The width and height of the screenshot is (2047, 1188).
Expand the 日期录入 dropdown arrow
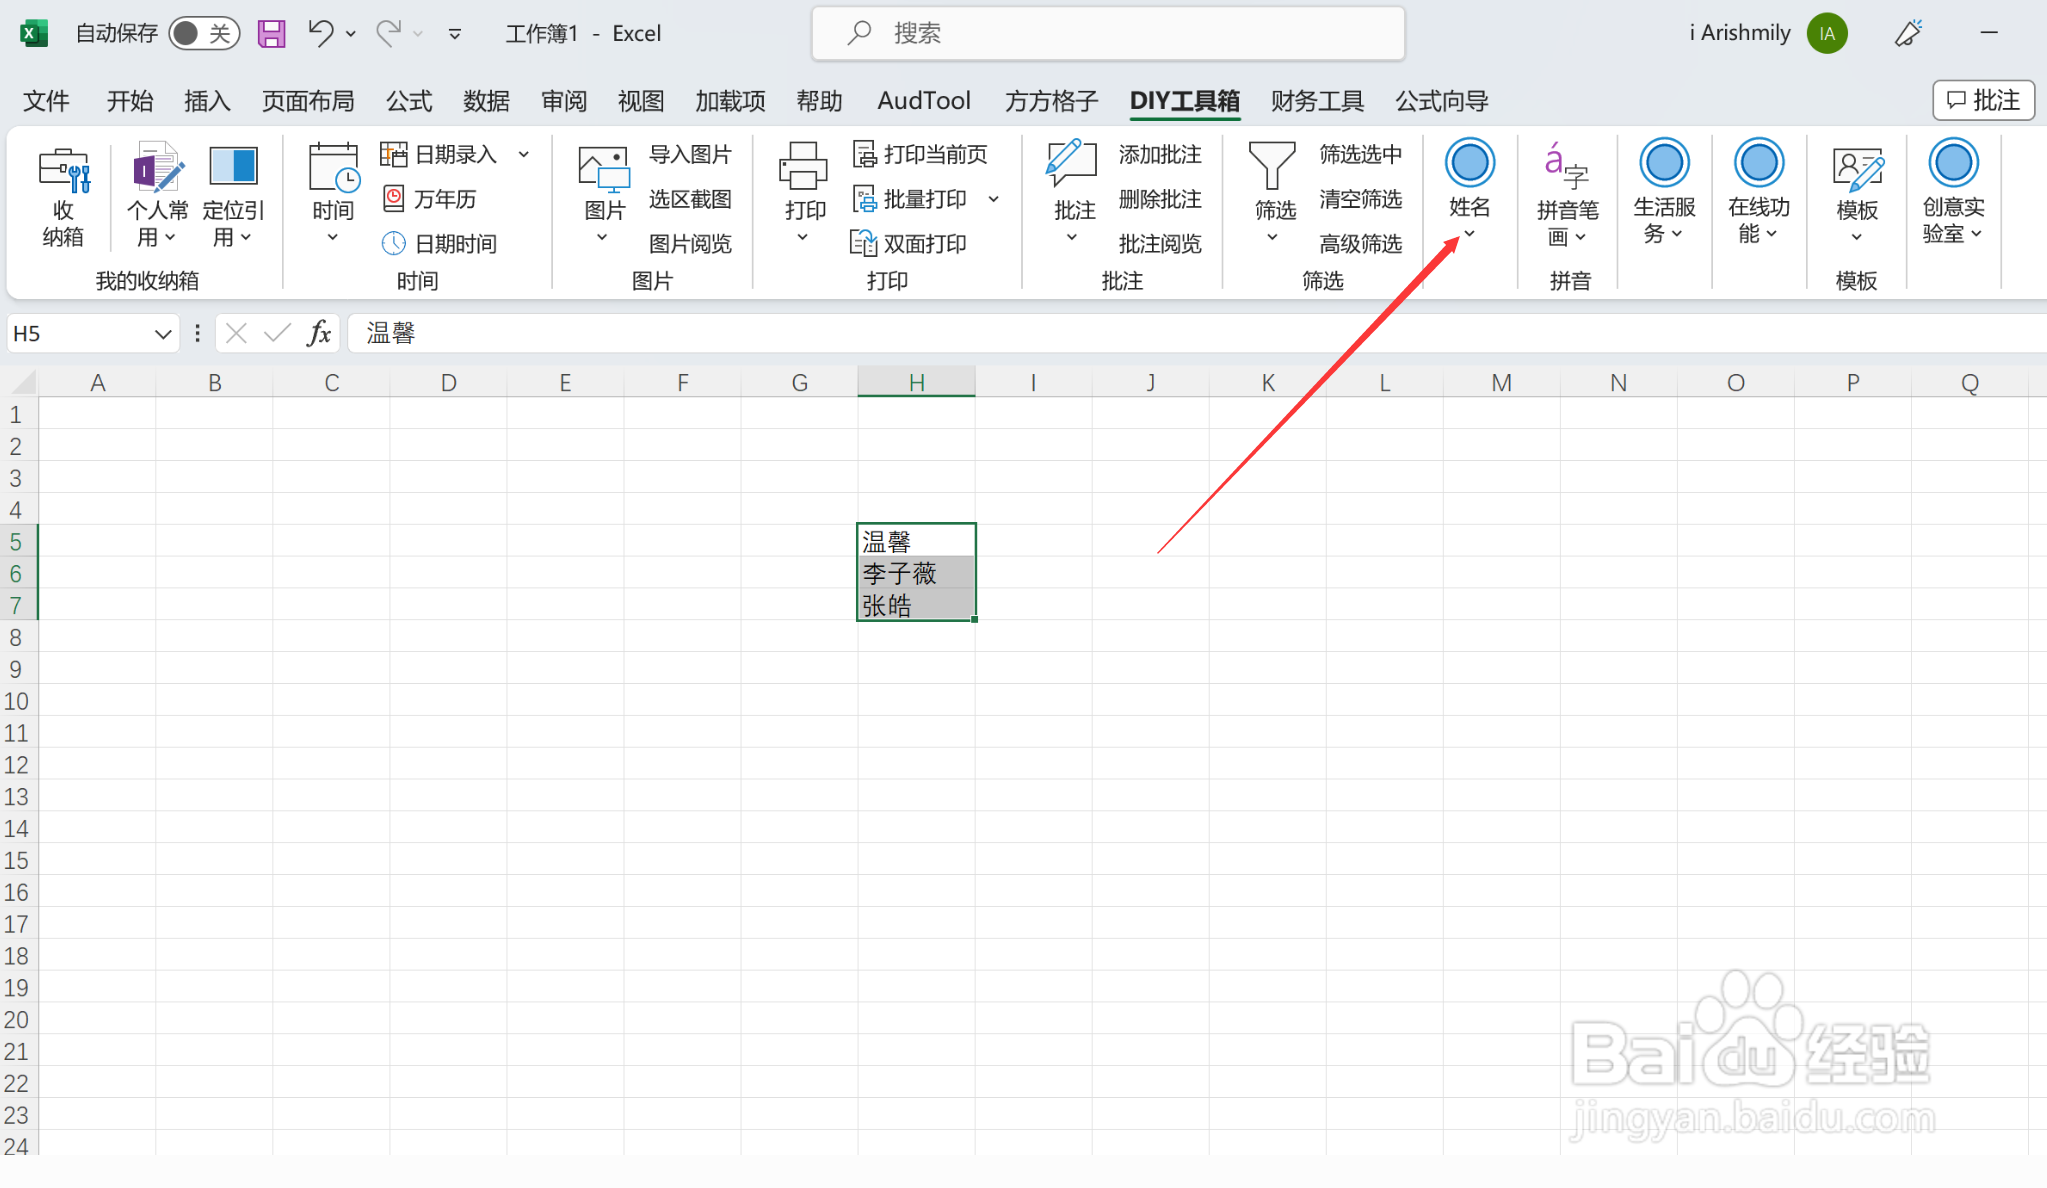point(524,155)
